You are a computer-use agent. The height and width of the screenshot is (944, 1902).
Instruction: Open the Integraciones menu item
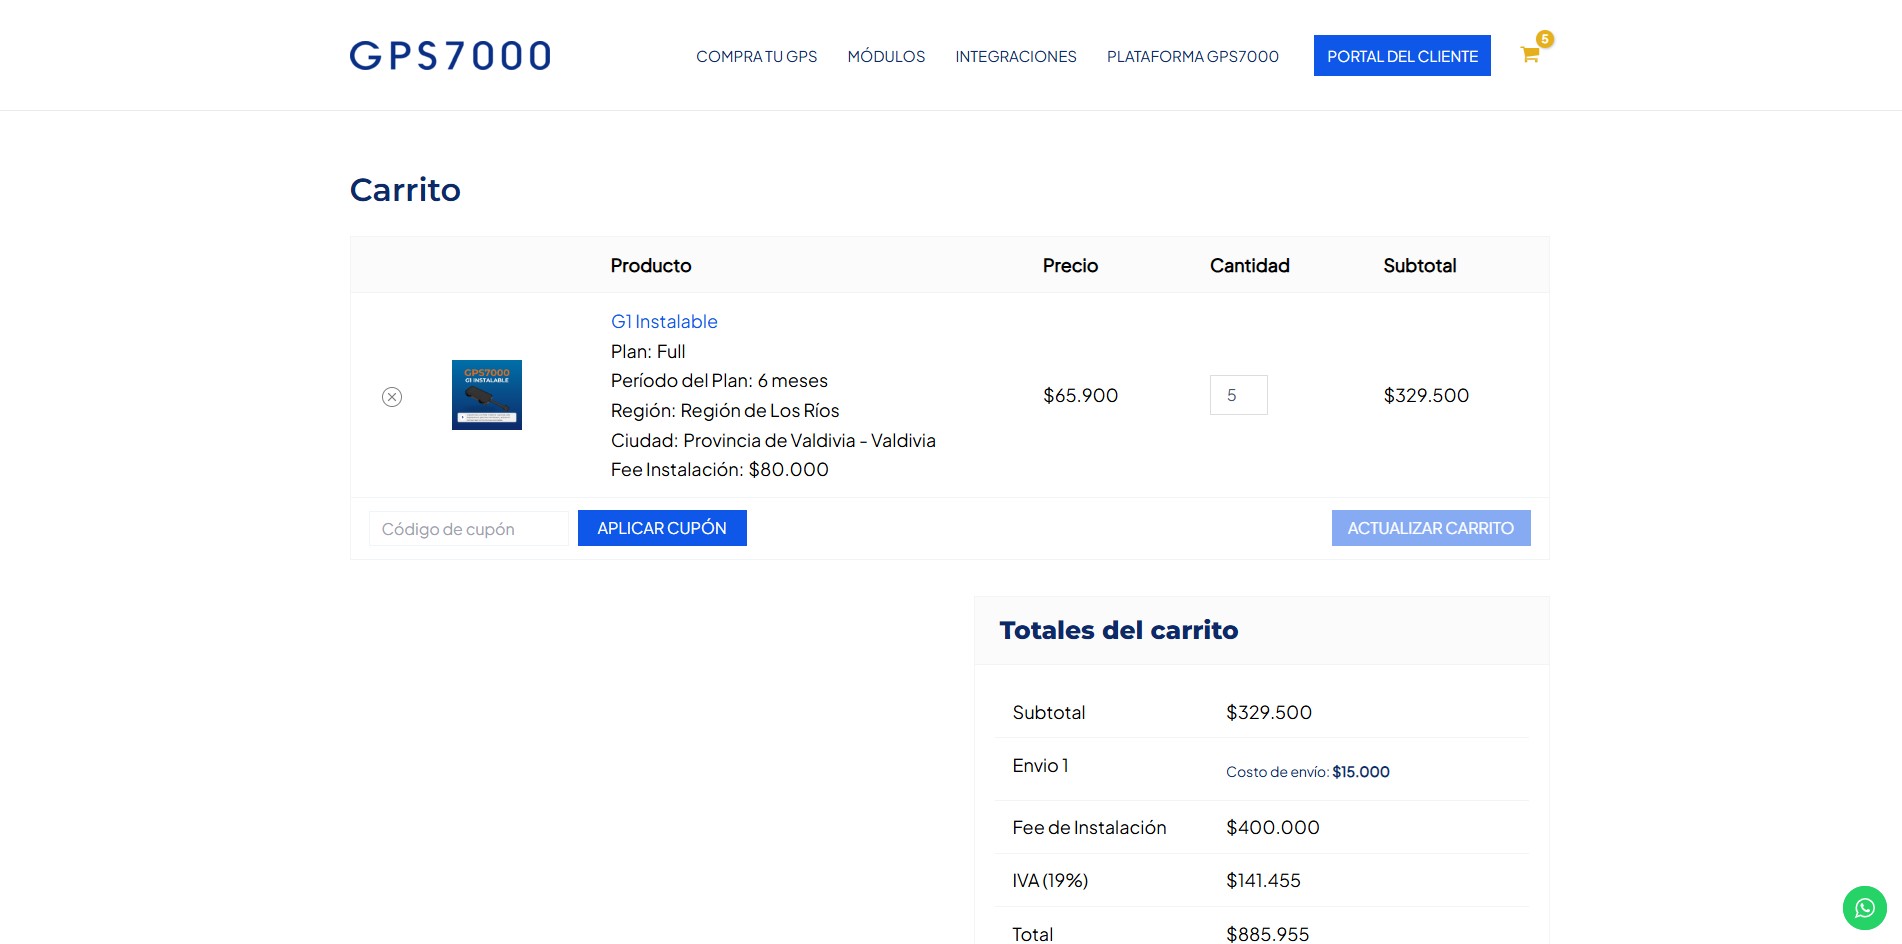tap(1015, 57)
